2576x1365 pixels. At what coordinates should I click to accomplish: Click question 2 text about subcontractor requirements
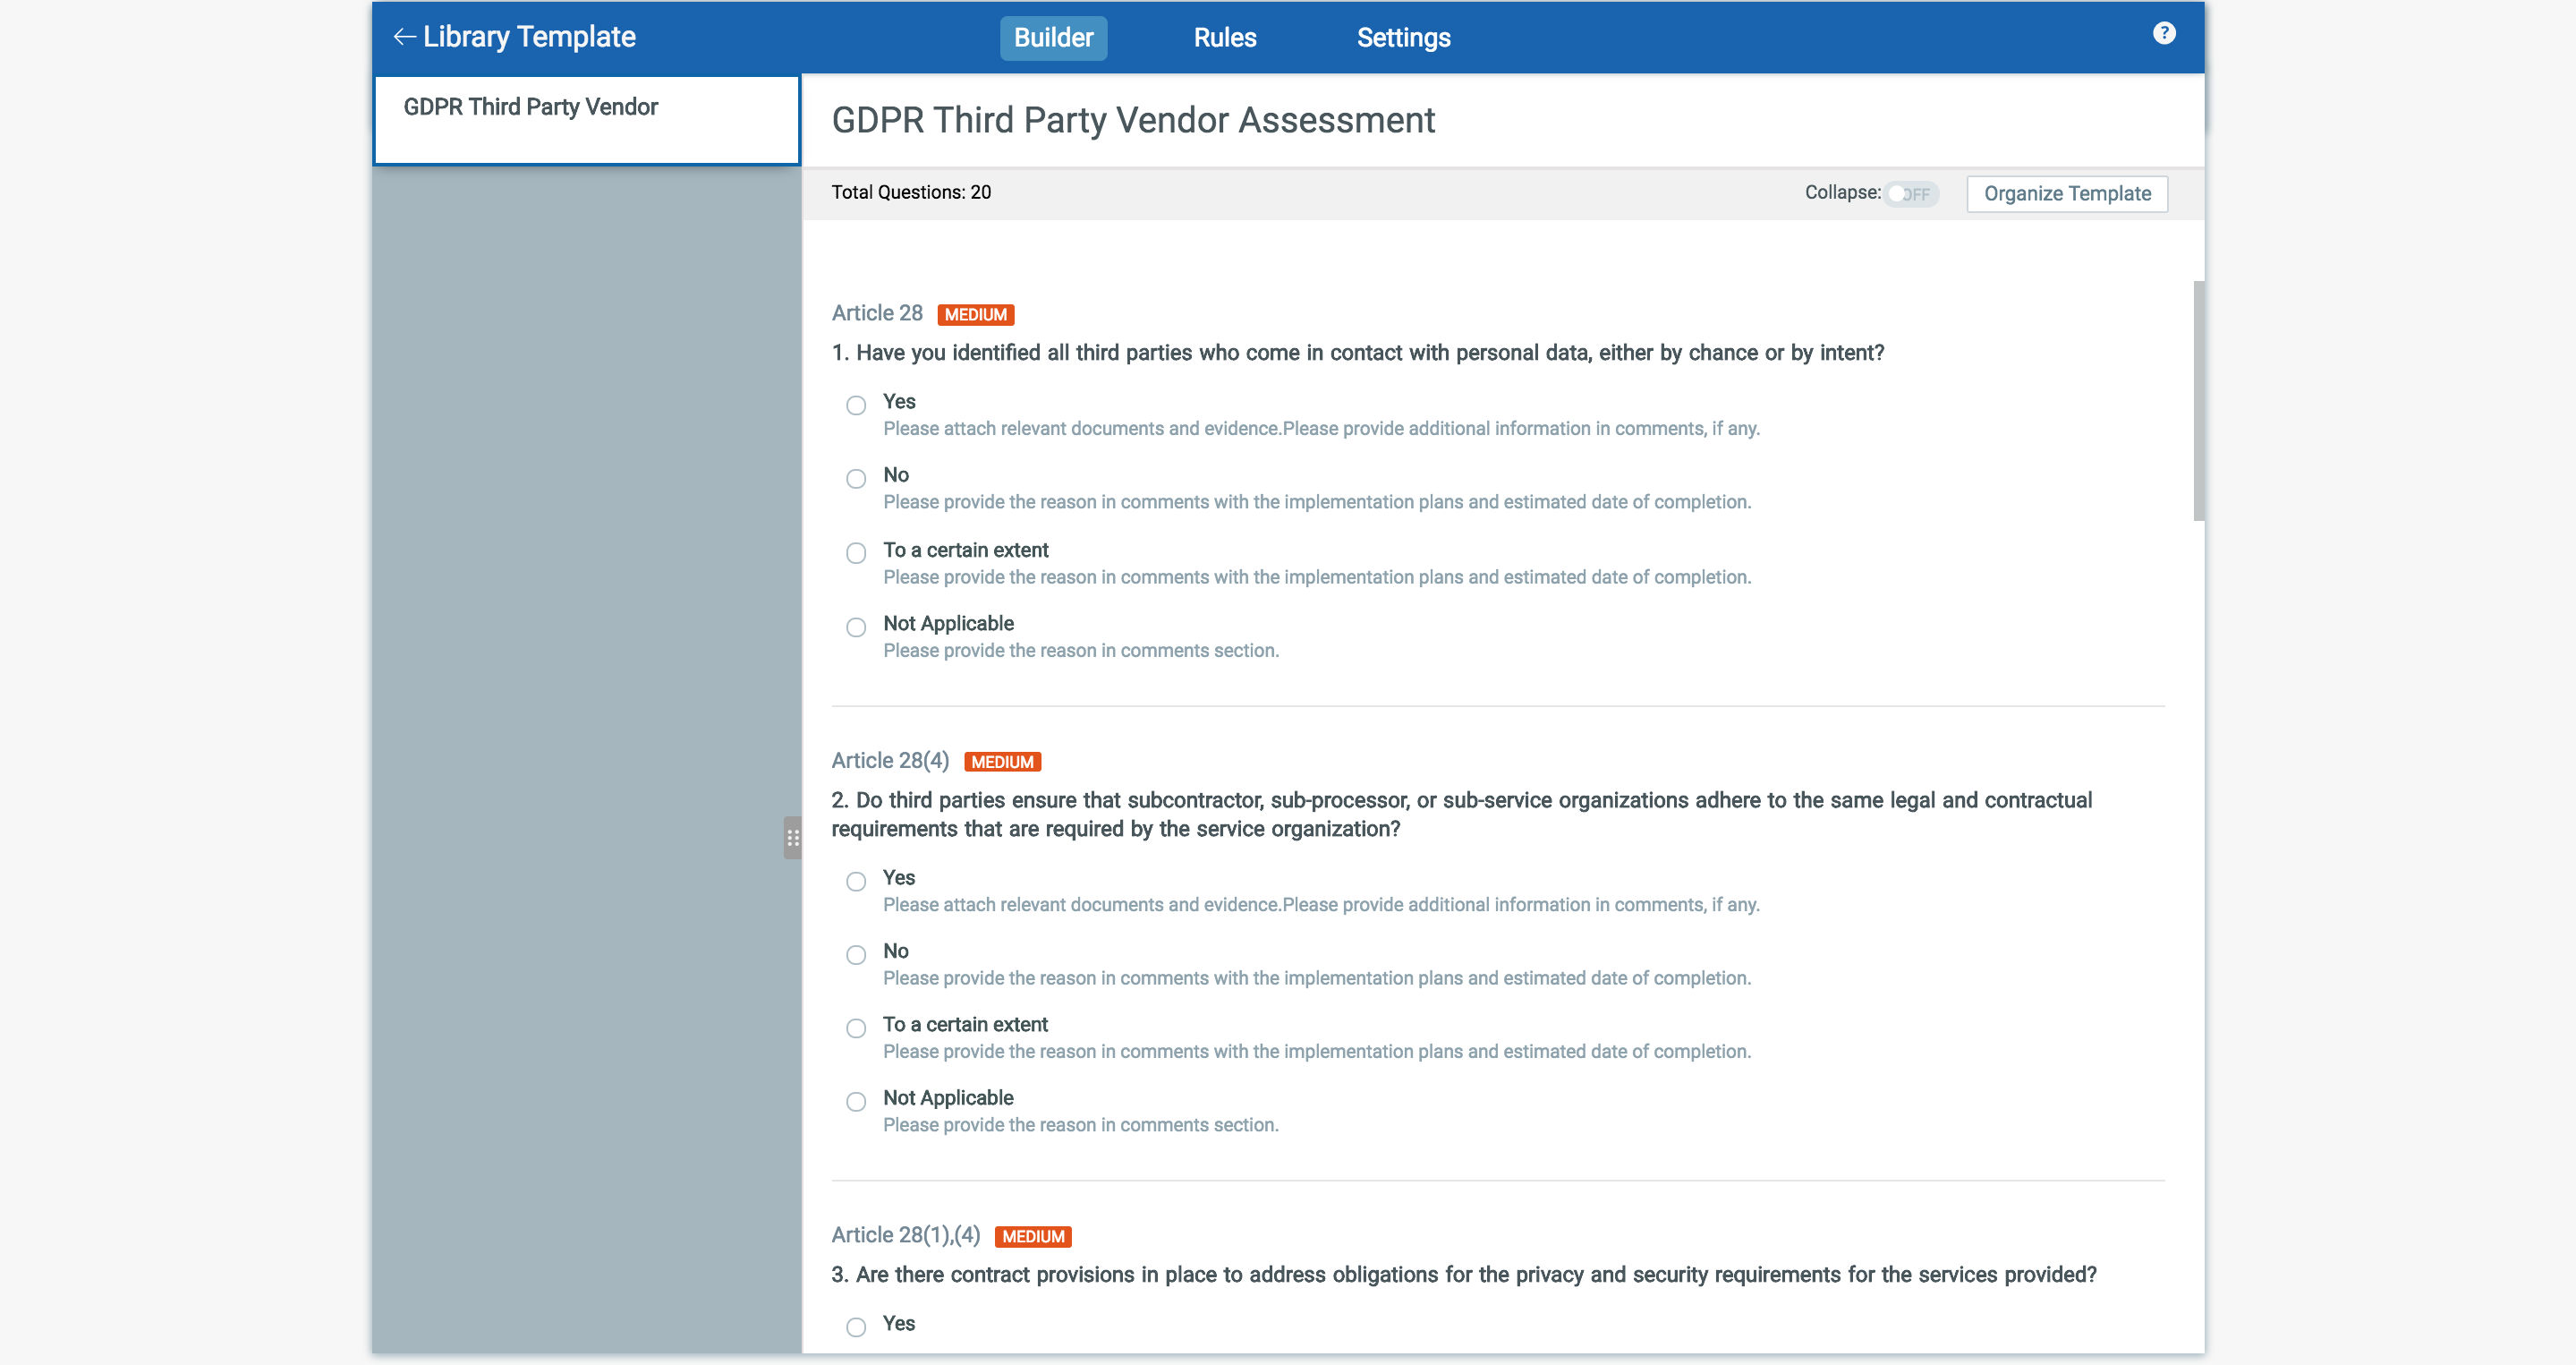pyautogui.click(x=1461, y=814)
